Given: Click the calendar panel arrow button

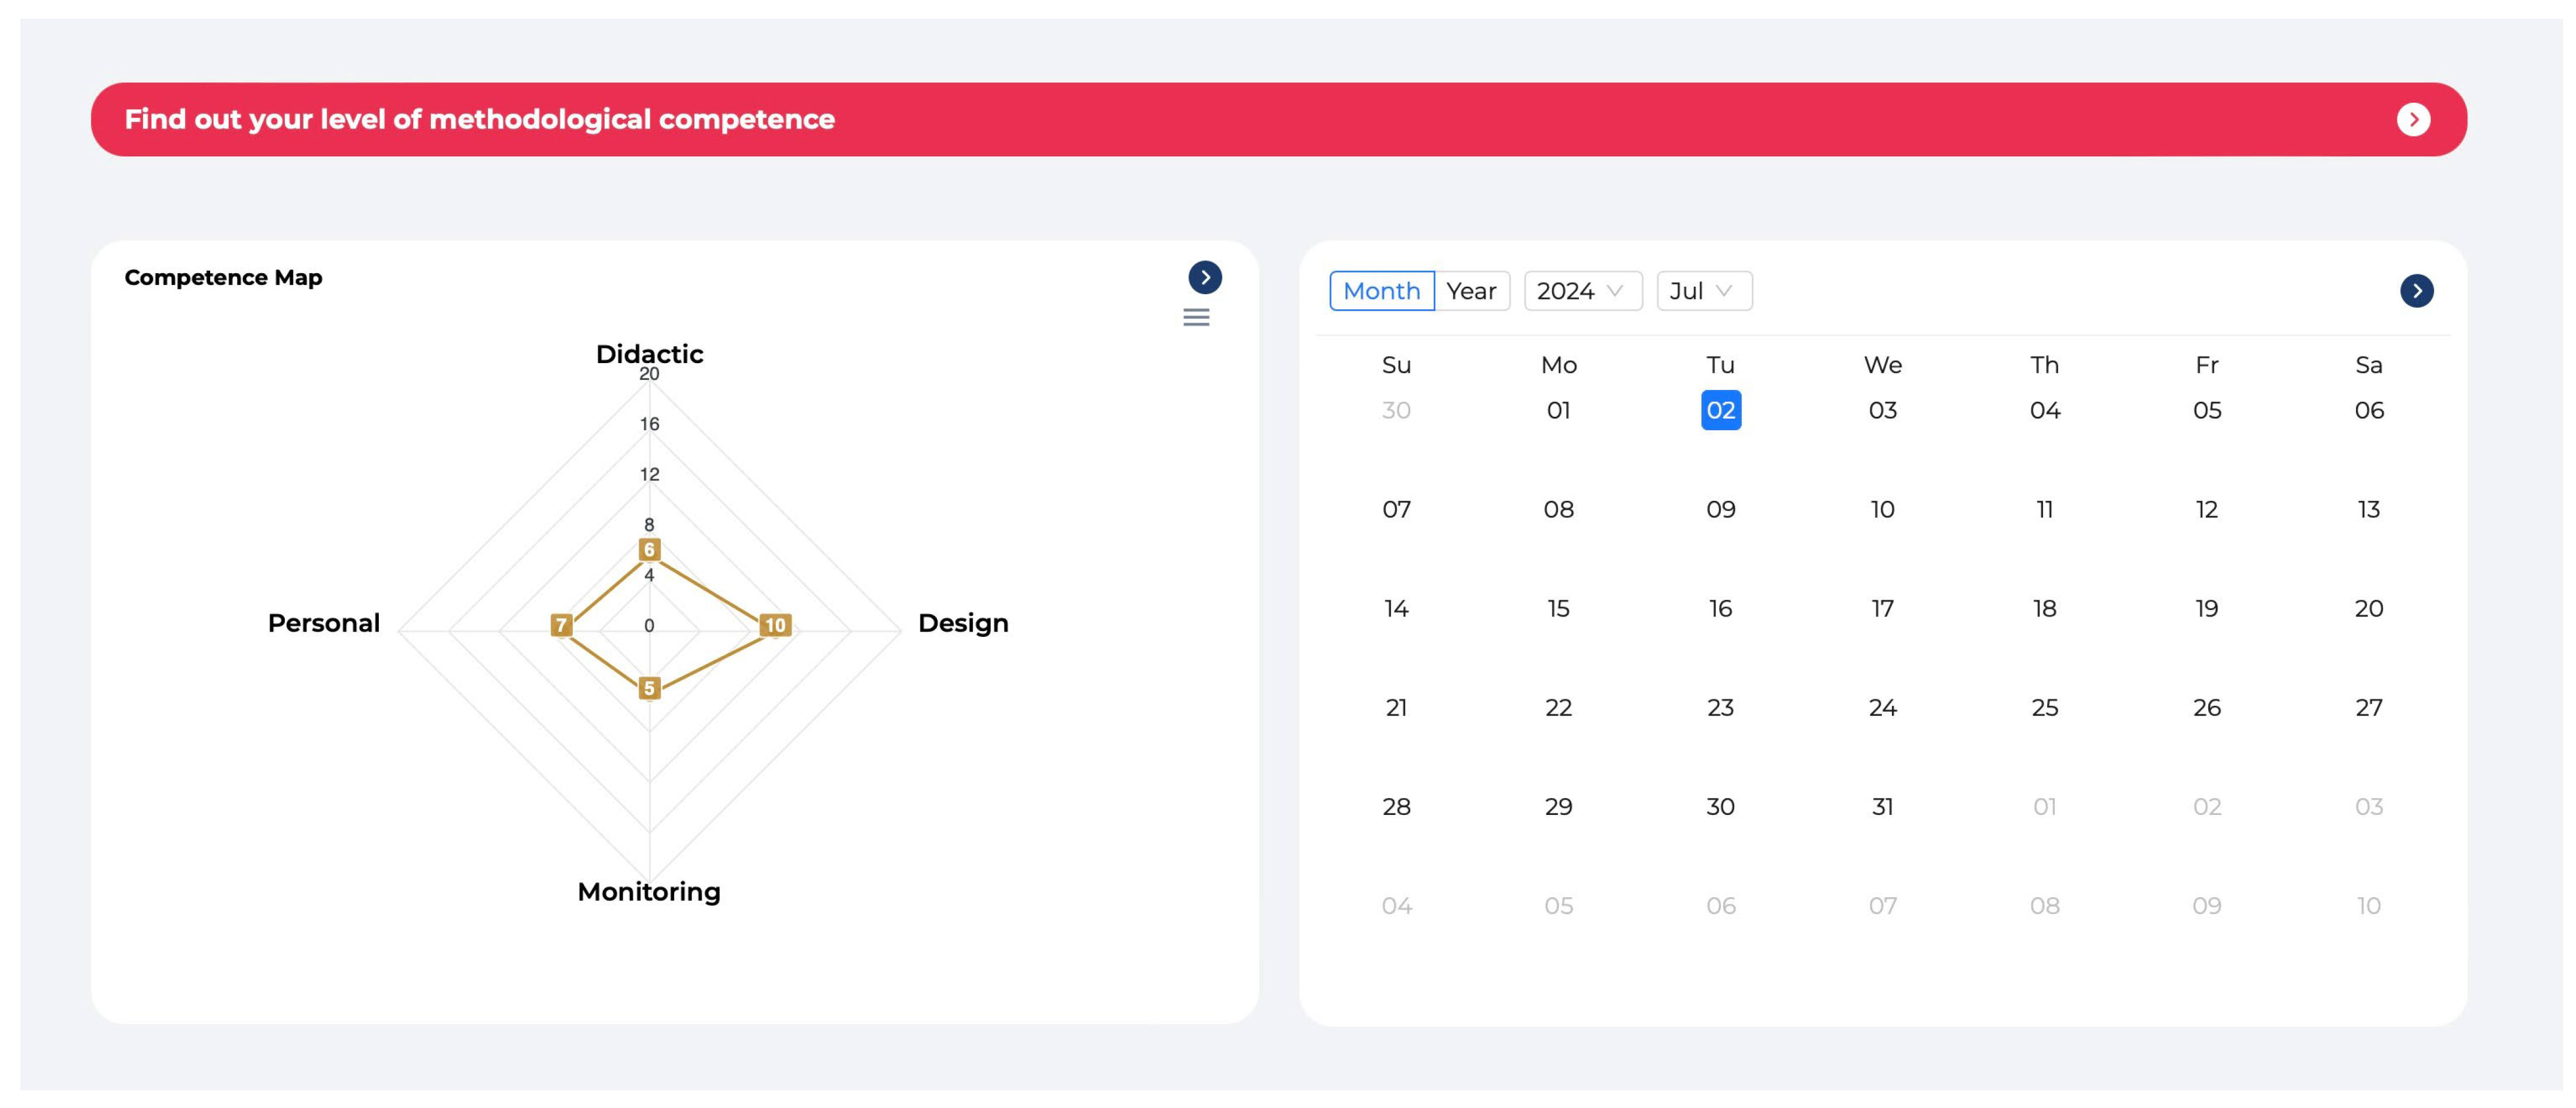Looking at the screenshot, I should [2416, 291].
